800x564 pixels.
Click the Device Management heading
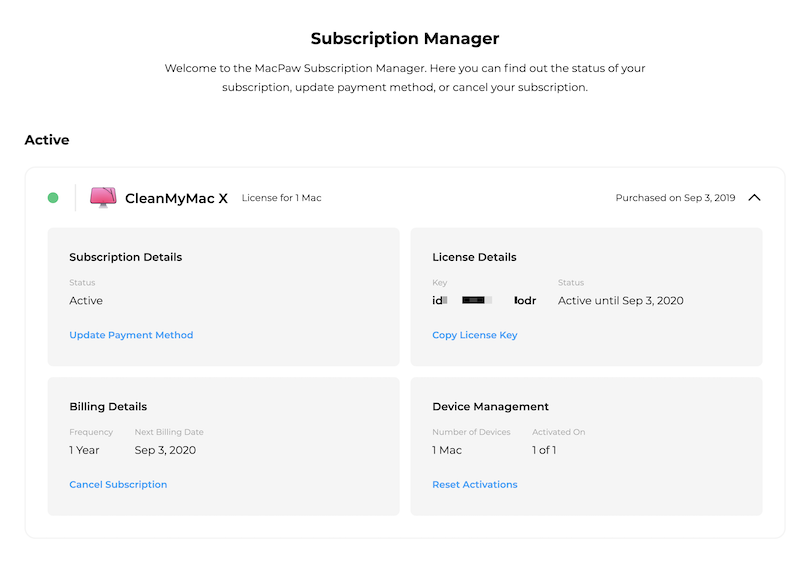[x=490, y=407]
